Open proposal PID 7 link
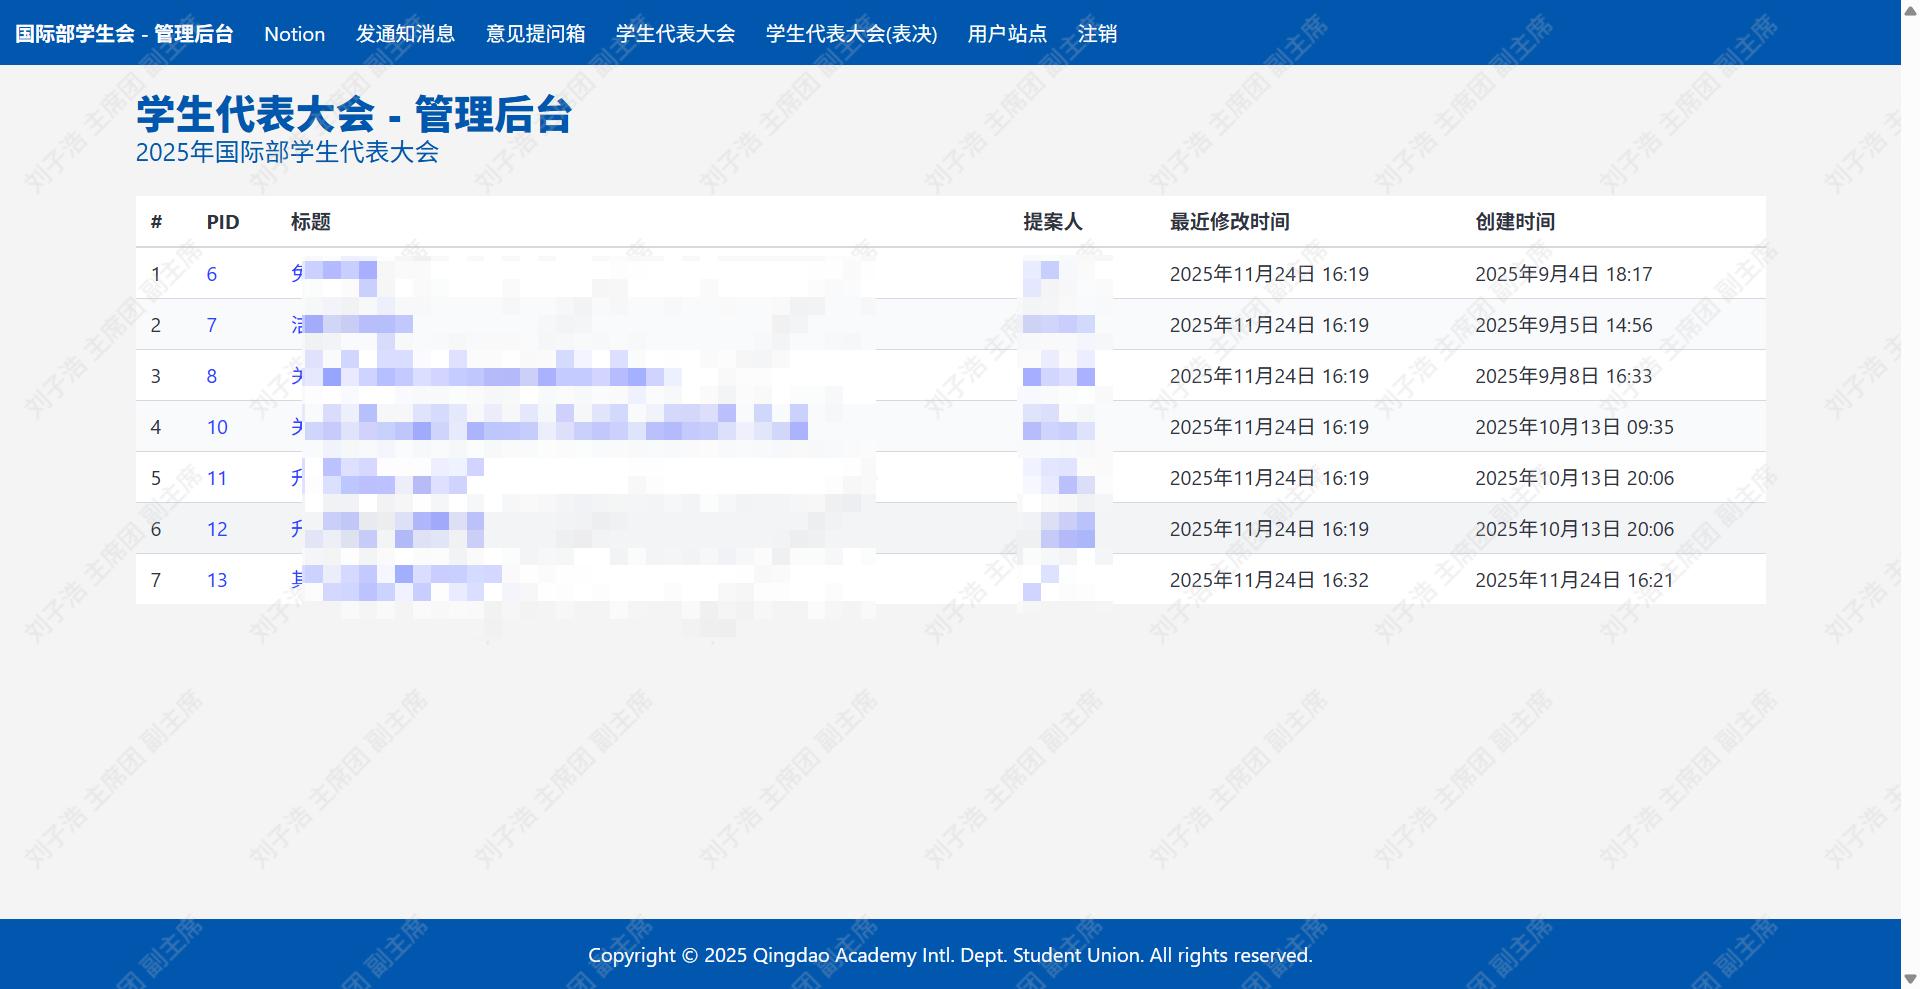The height and width of the screenshot is (989, 1920). click(x=212, y=325)
